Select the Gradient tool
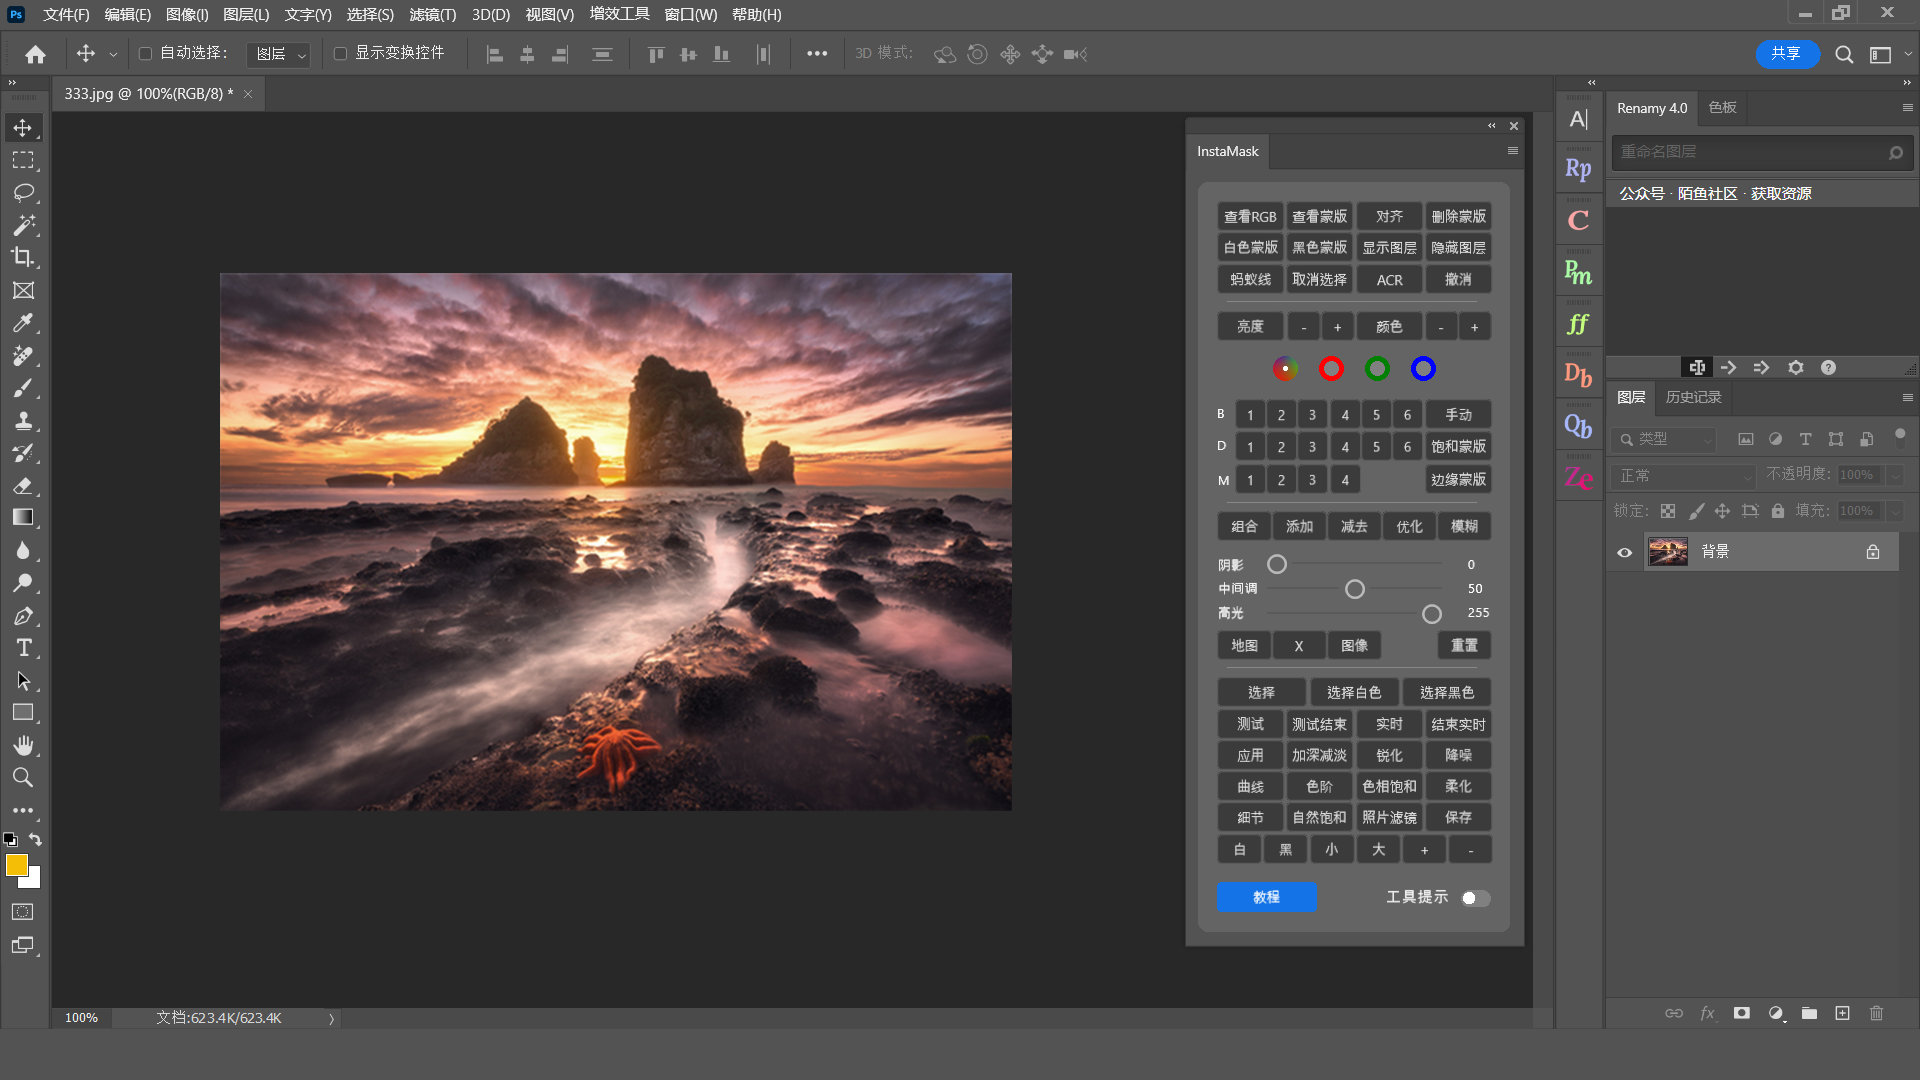 pos(23,517)
